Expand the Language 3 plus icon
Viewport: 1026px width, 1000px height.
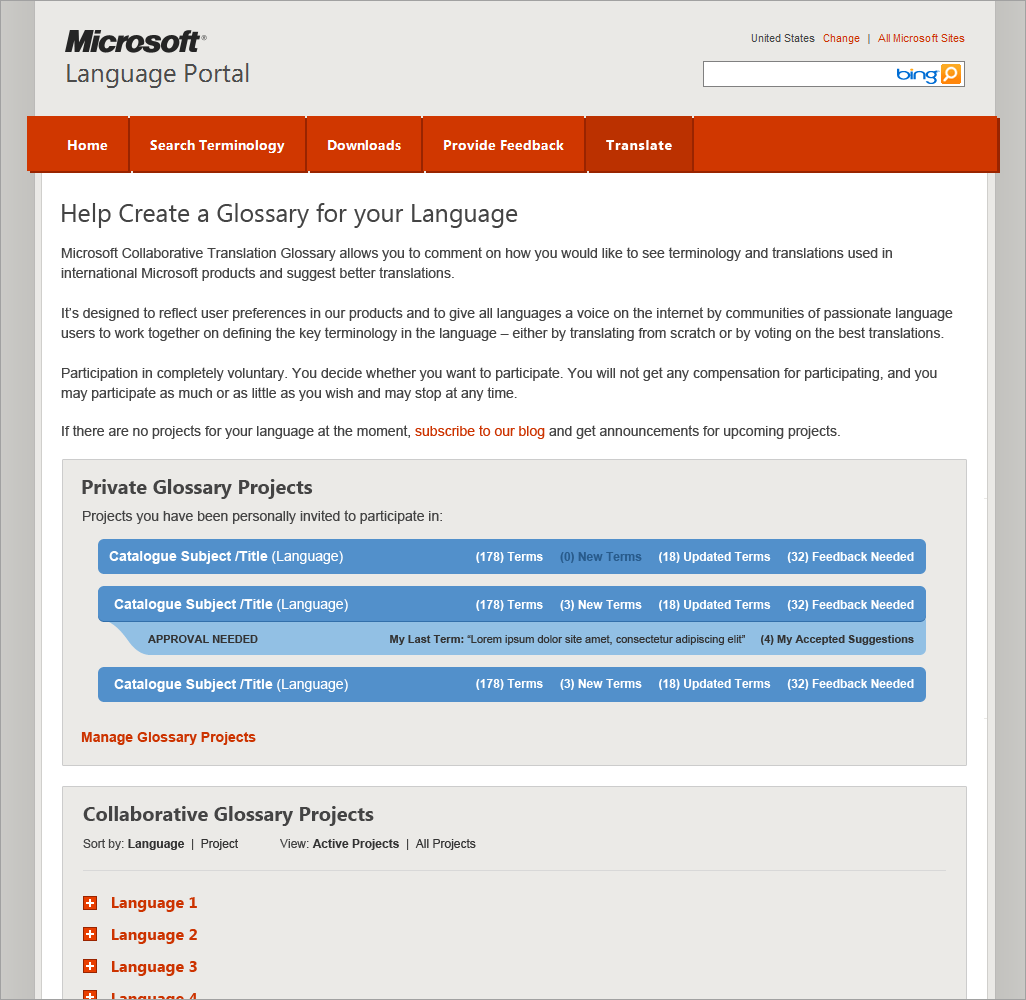pyautogui.click(x=90, y=967)
